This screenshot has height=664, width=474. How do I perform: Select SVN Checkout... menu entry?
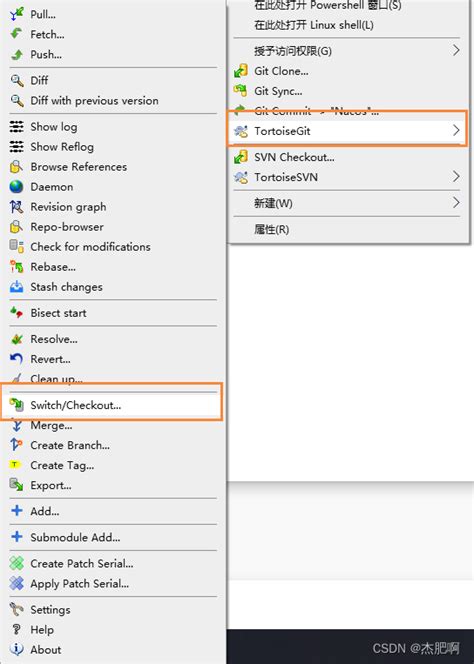(294, 157)
